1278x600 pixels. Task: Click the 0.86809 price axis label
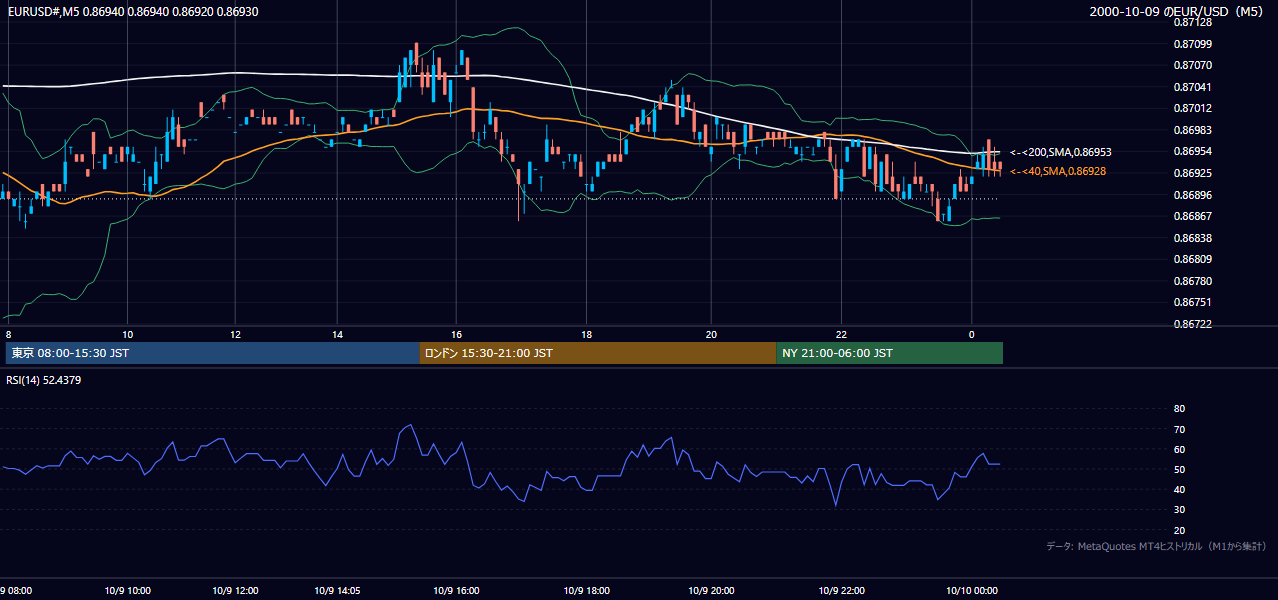(x=1192, y=259)
